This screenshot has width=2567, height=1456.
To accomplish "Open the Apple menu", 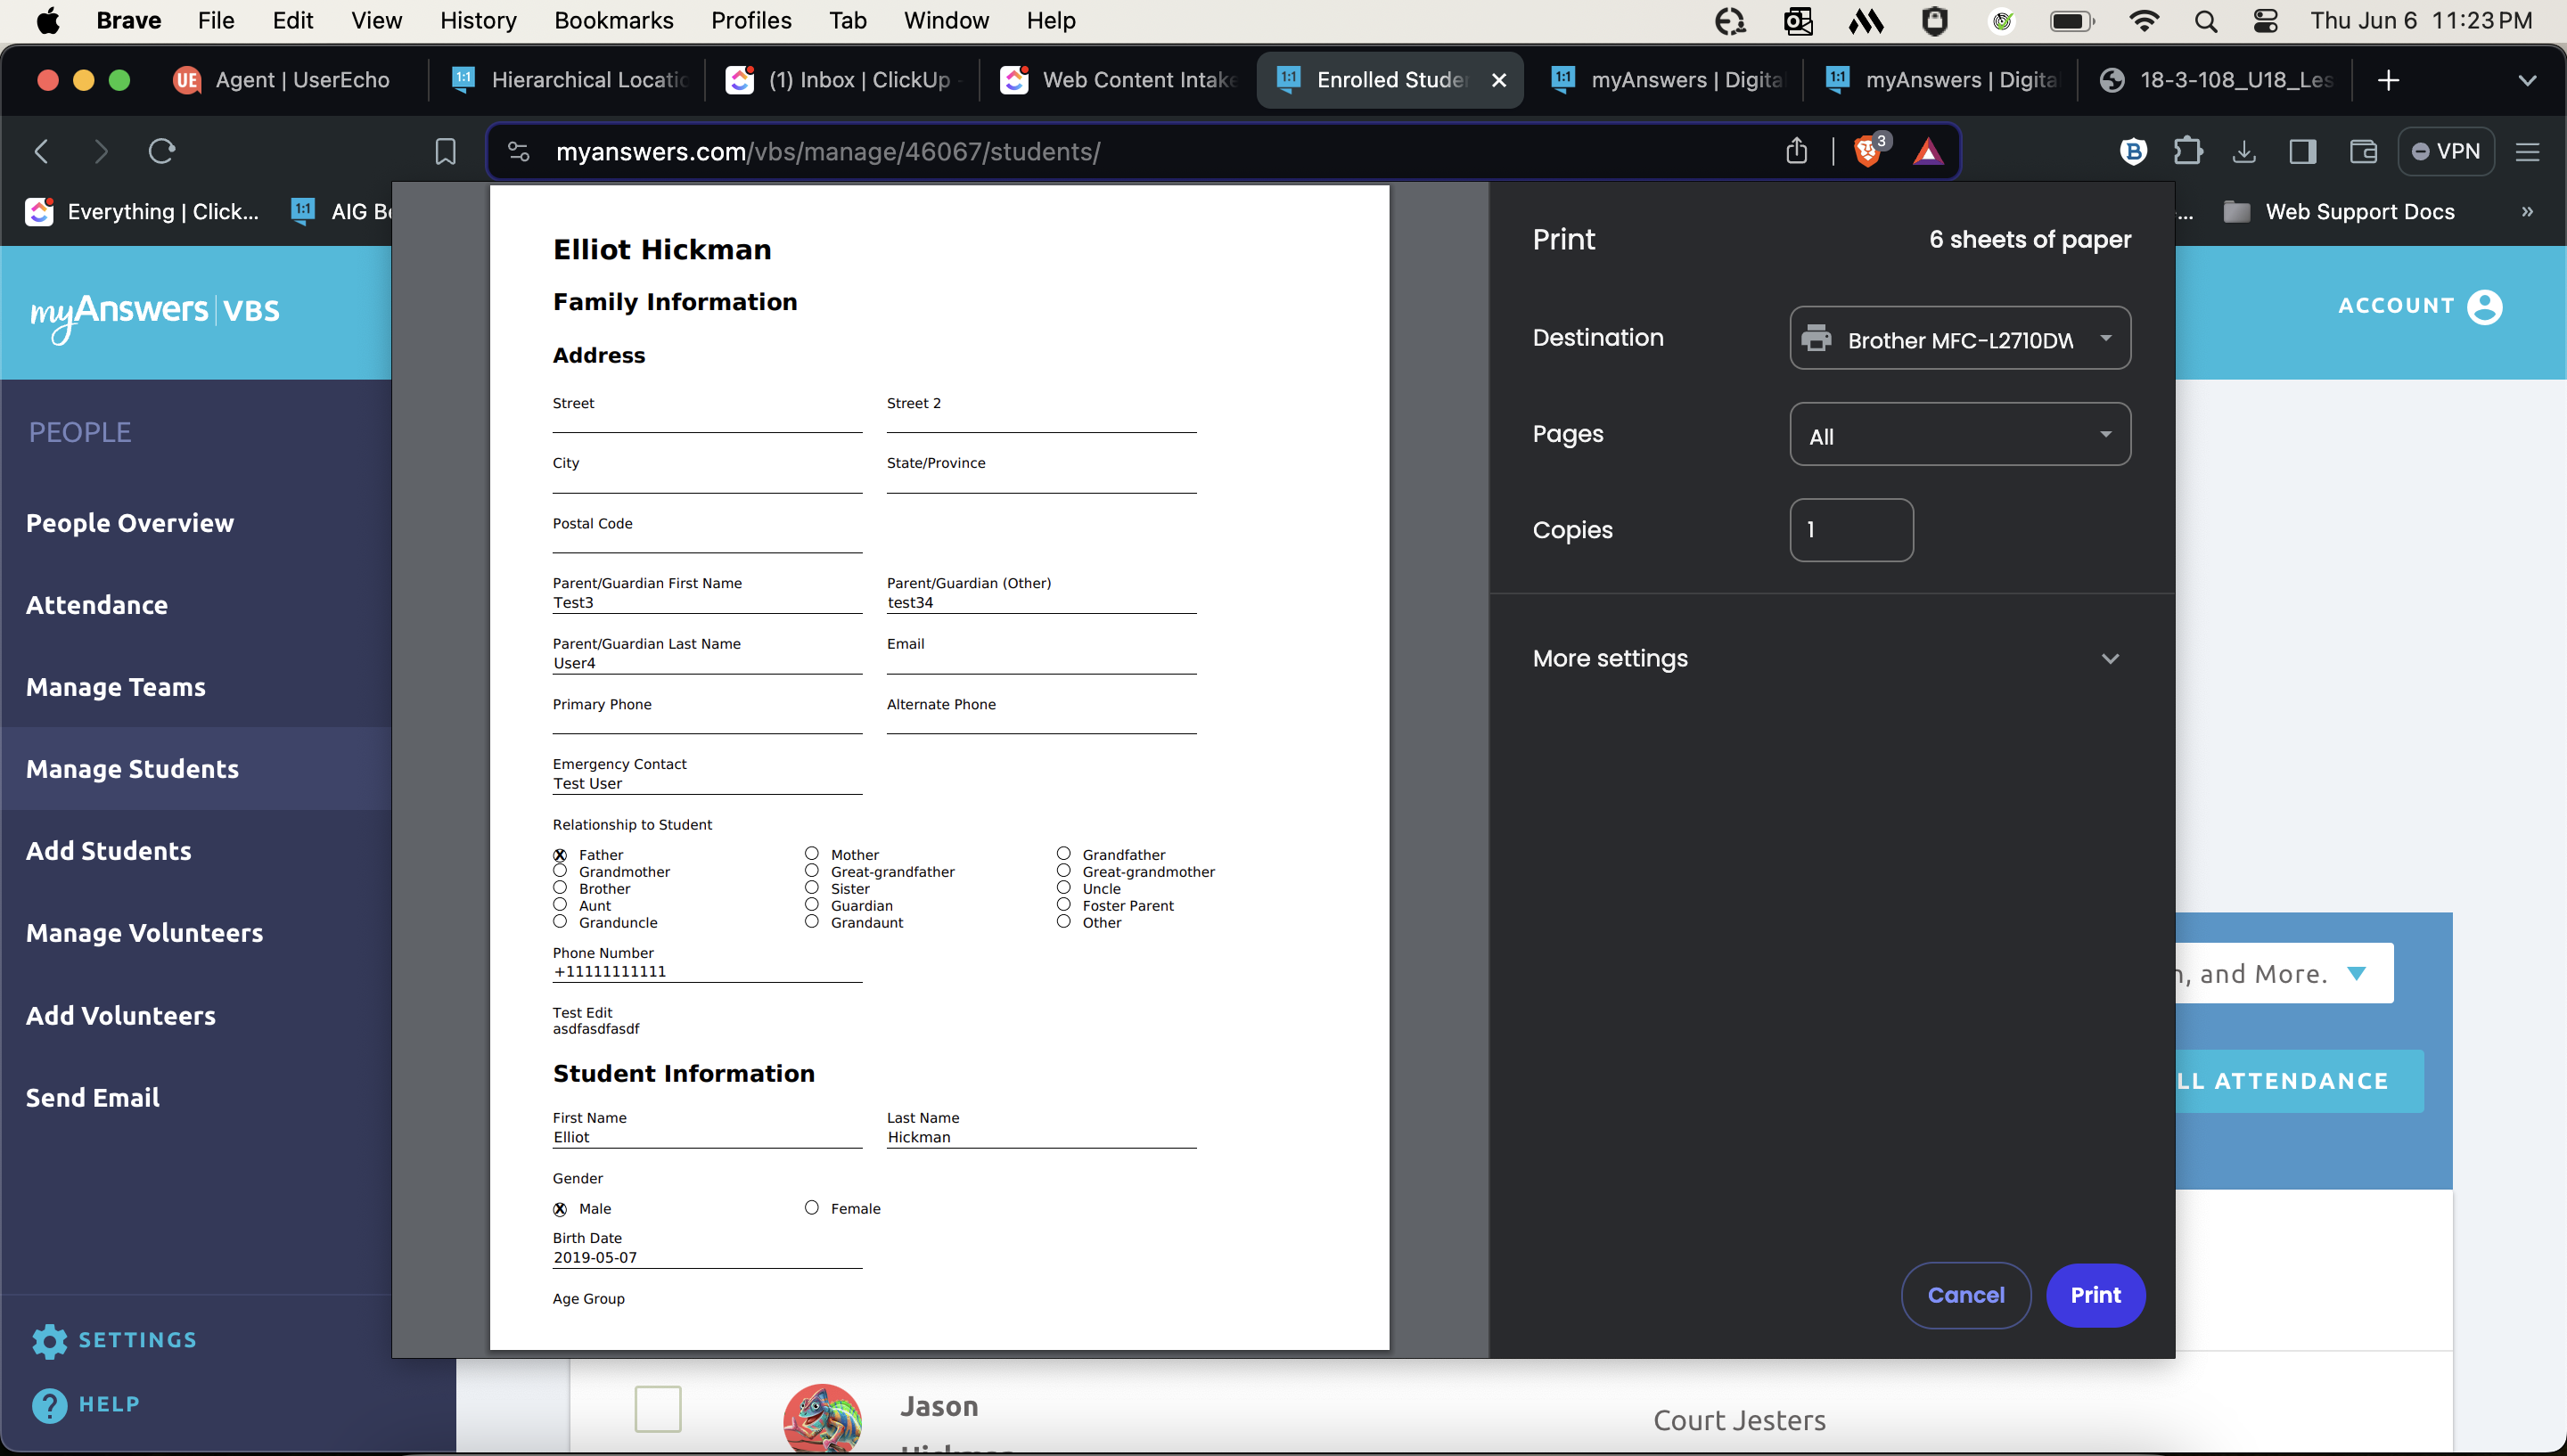I will point(47,21).
